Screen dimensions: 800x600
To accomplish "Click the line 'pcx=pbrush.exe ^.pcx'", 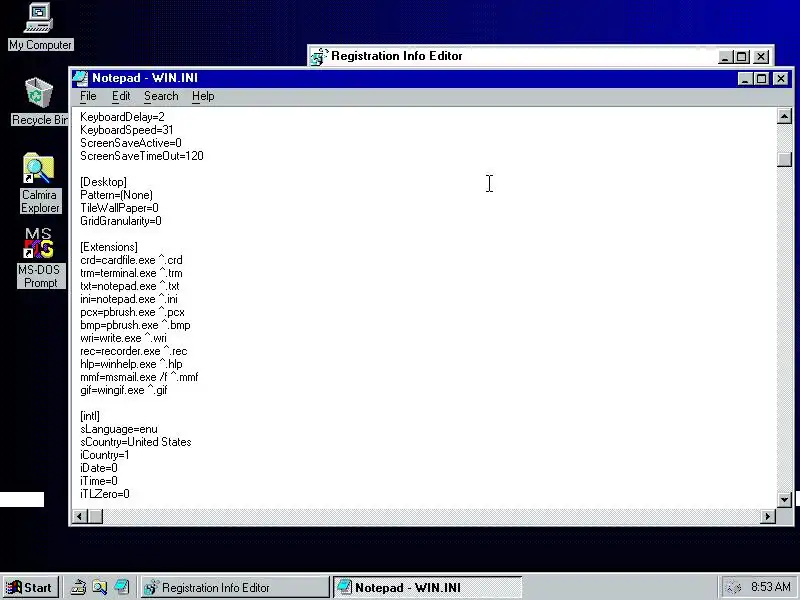I will point(132,312).
